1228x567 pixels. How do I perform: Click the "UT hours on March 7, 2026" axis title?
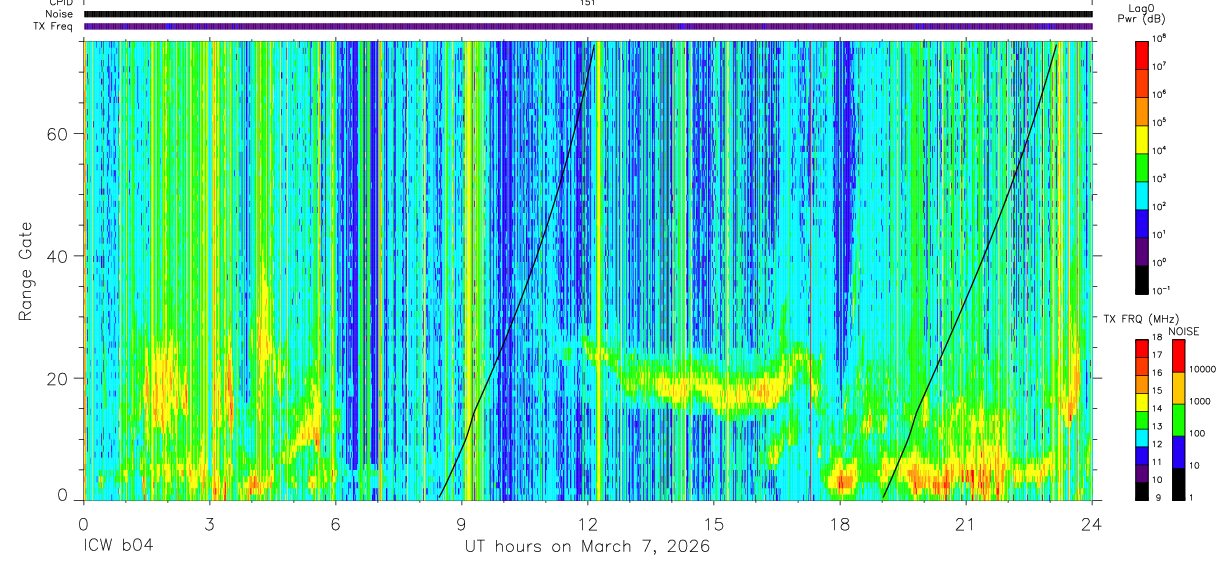pos(587,547)
